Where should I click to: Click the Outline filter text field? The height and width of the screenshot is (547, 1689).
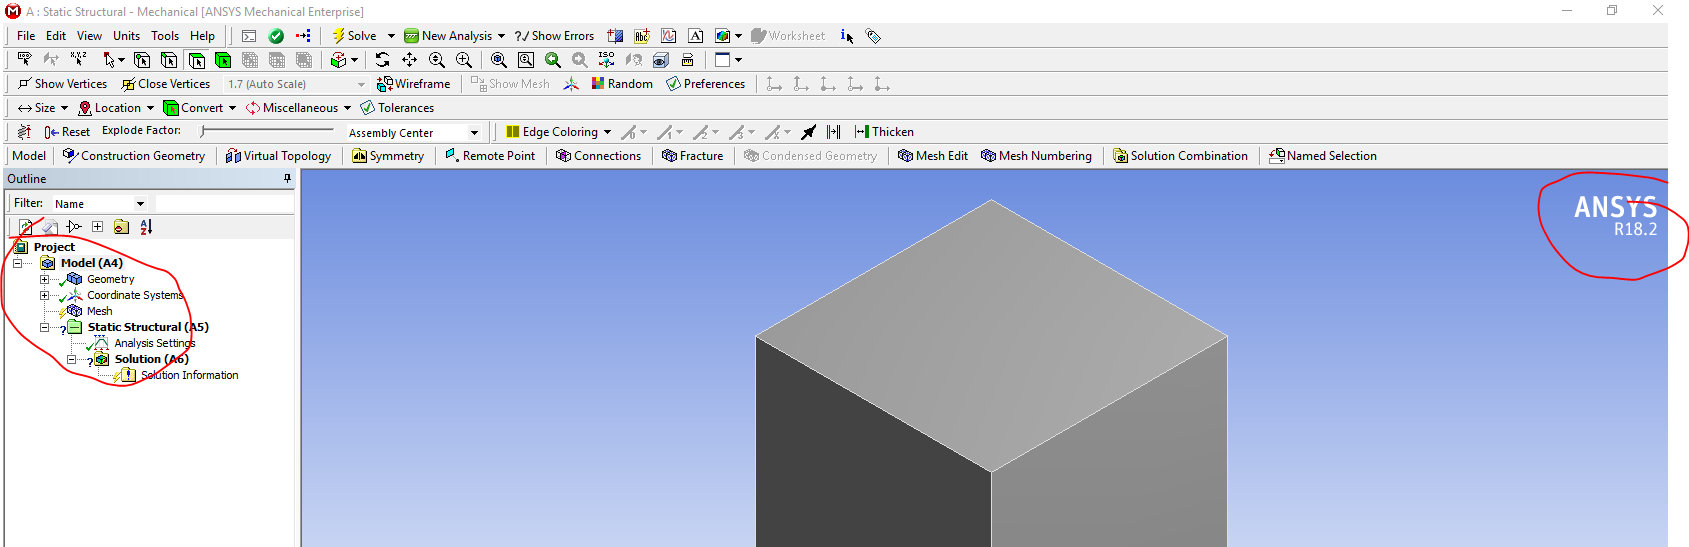[x=224, y=204]
